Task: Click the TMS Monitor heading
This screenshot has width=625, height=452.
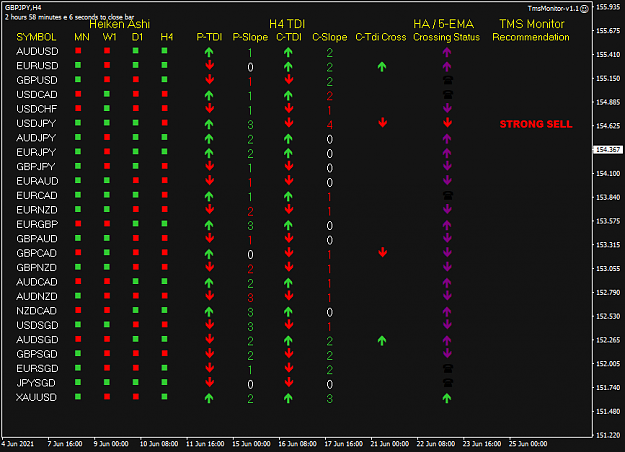Action: [x=532, y=24]
